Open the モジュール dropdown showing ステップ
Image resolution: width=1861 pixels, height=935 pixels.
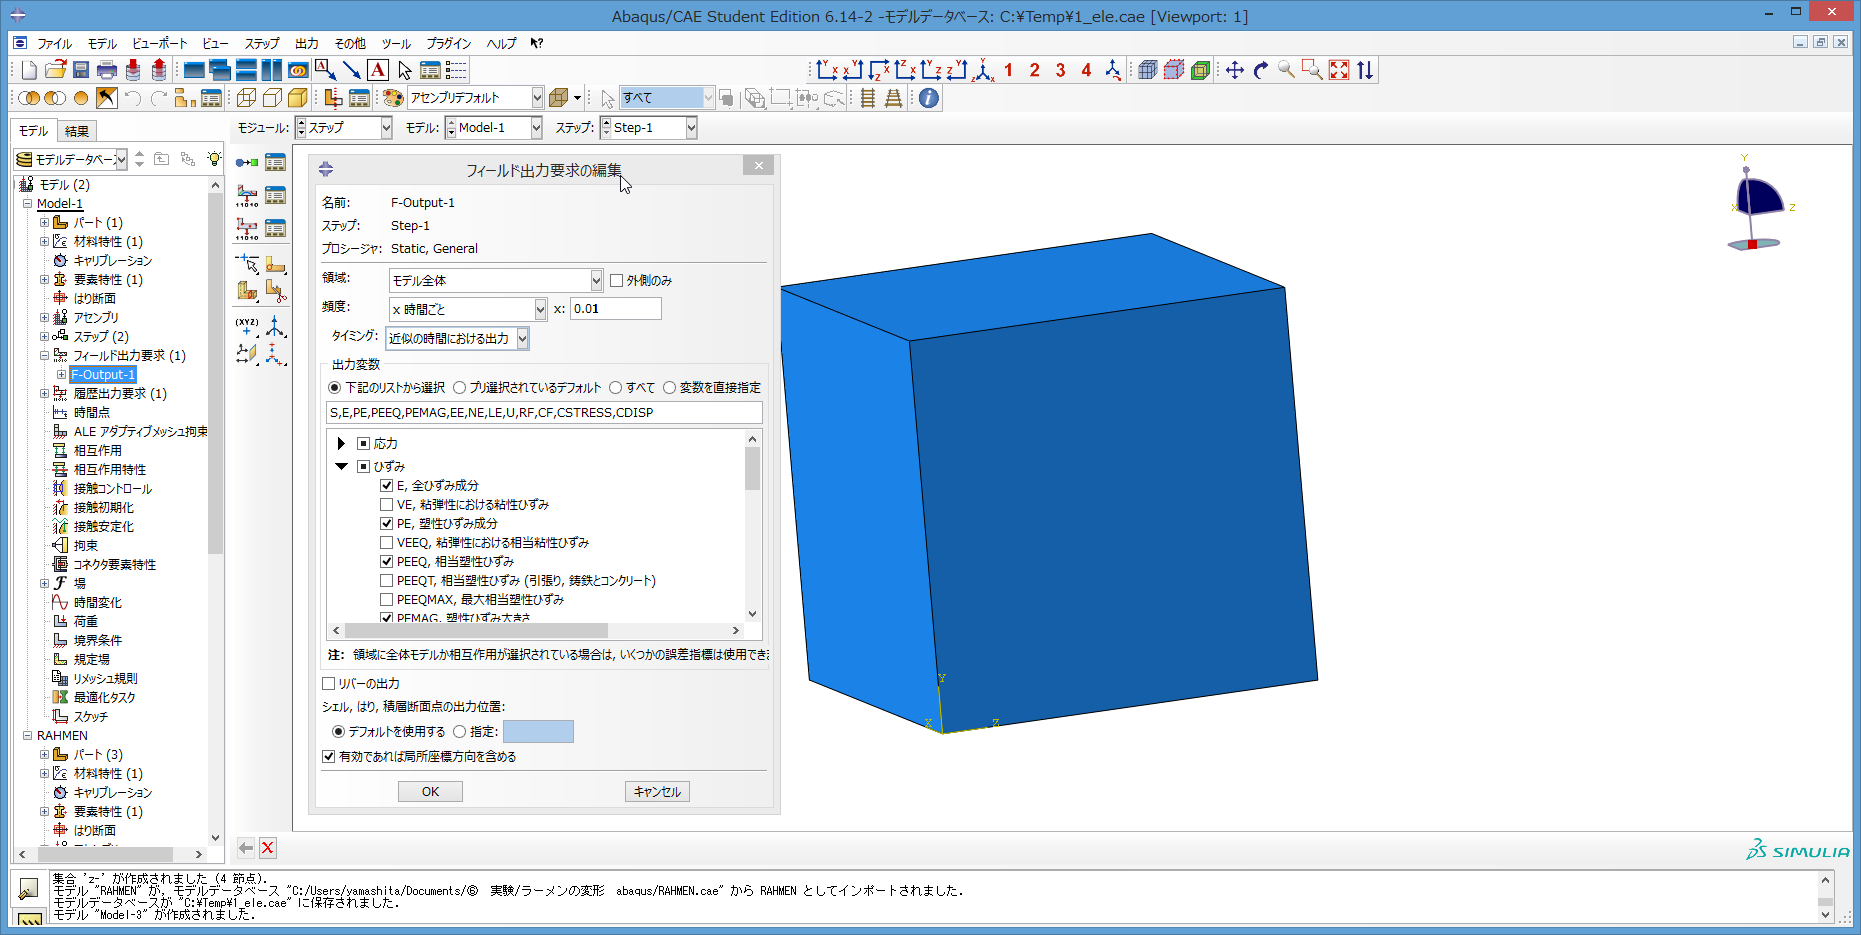pyautogui.click(x=344, y=128)
